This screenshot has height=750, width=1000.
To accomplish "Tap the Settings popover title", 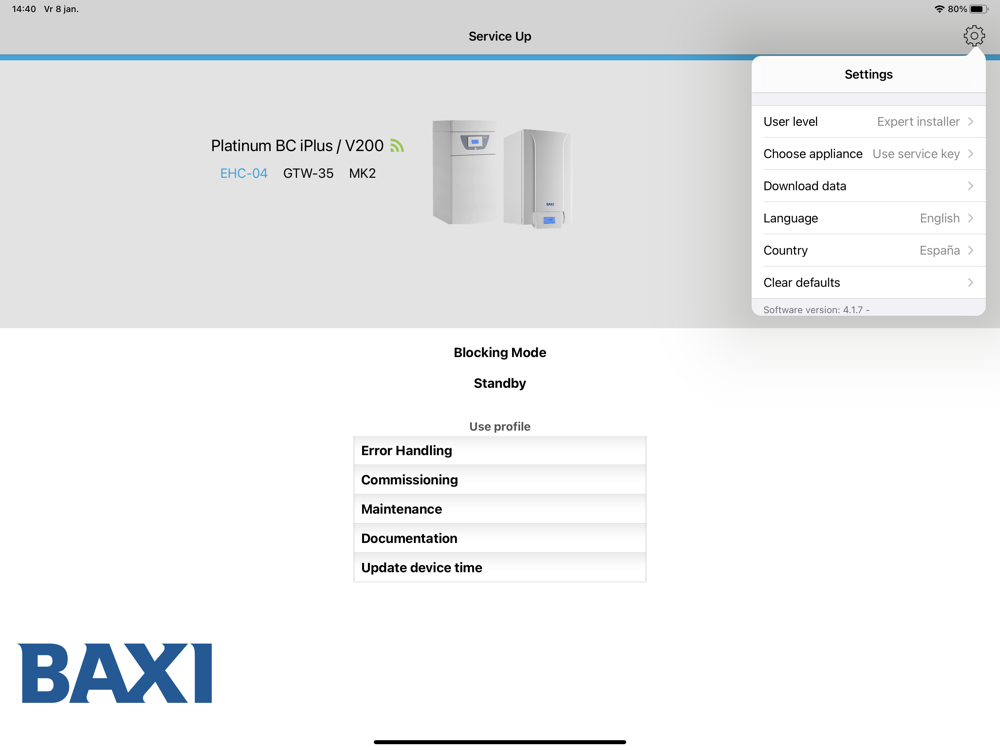I will [869, 75].
